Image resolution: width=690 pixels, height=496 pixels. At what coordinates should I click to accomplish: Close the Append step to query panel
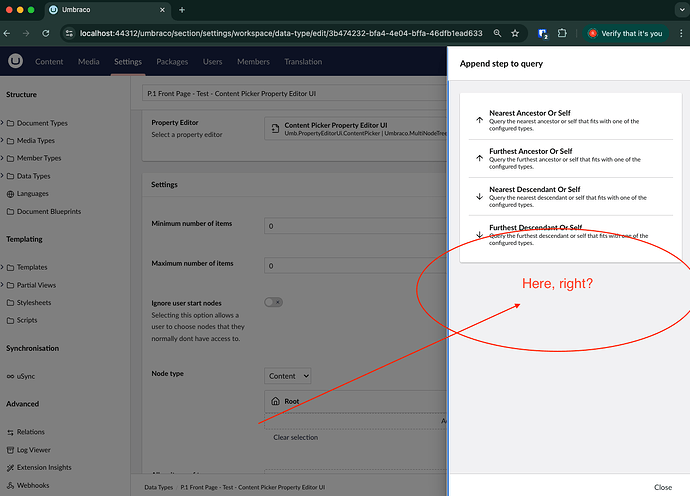pyautogui.click(x=663, y=487)
